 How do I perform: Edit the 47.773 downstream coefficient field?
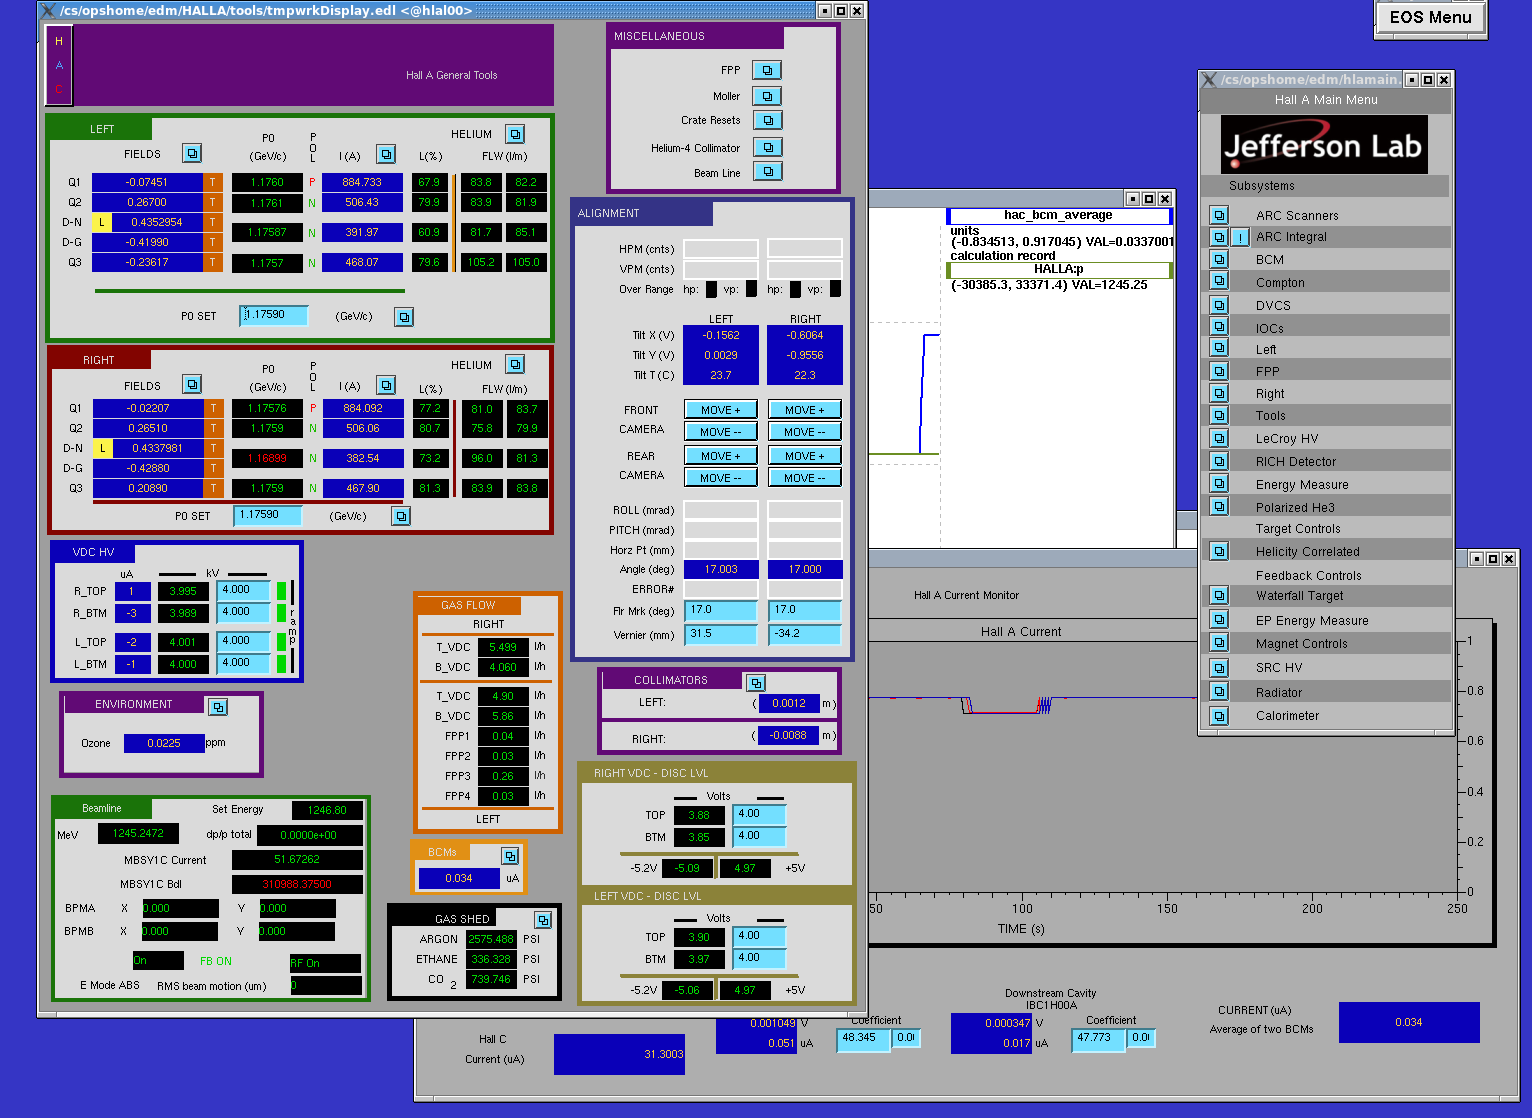[x=1099, y=1038]
